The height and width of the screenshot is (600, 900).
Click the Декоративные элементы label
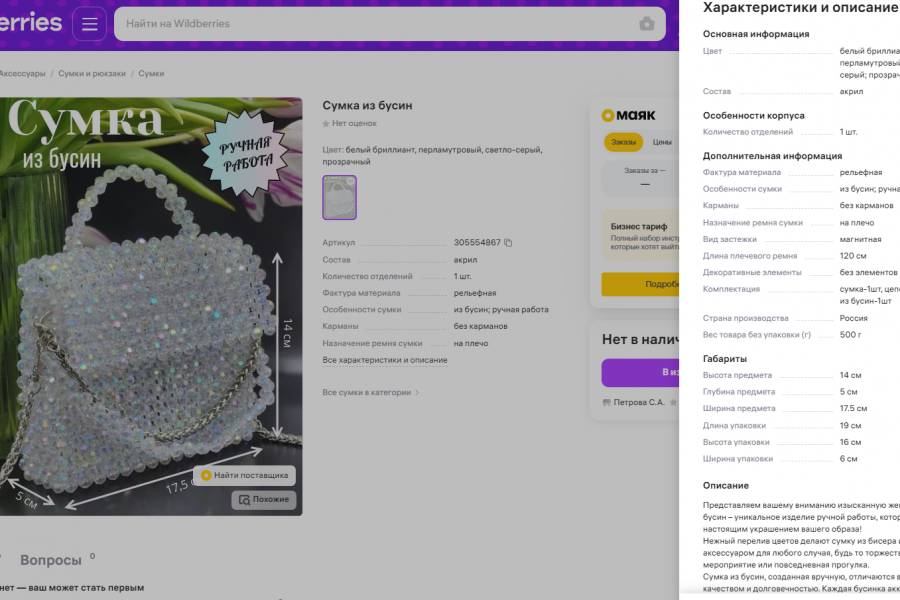[x=752, y=273]
